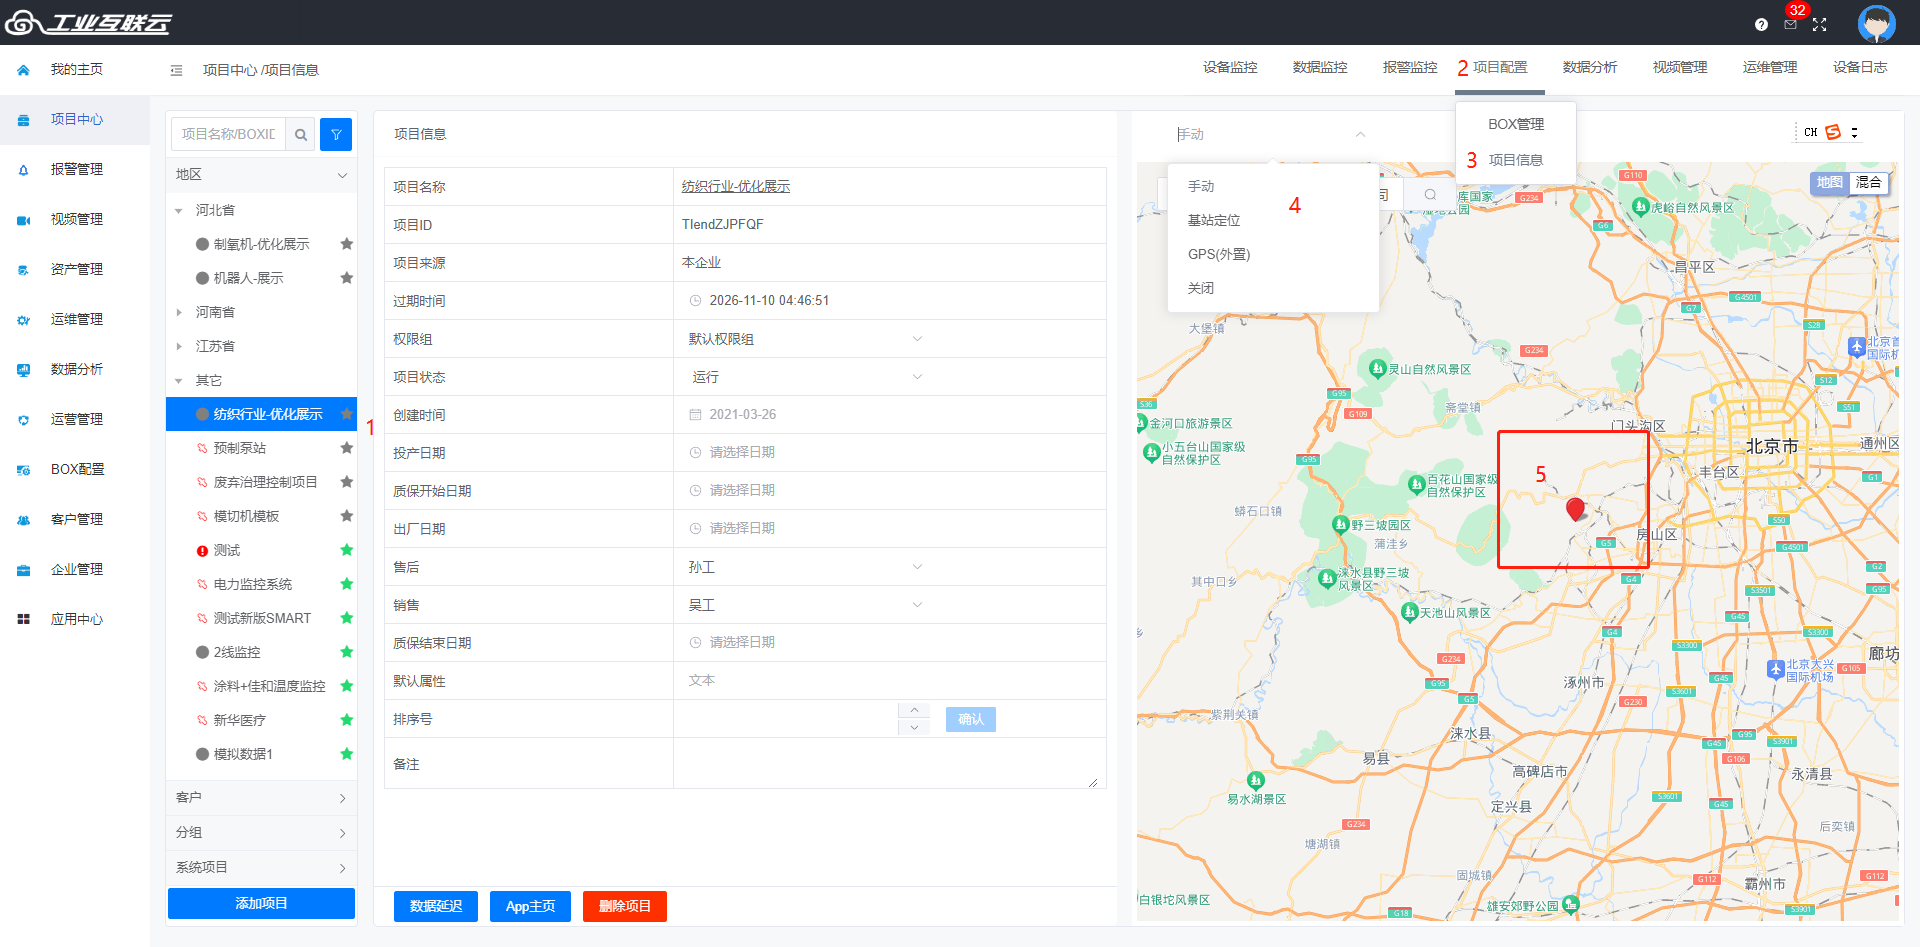Click the 备注 text area
1920x947 pixels.
[x=888, y=764]
